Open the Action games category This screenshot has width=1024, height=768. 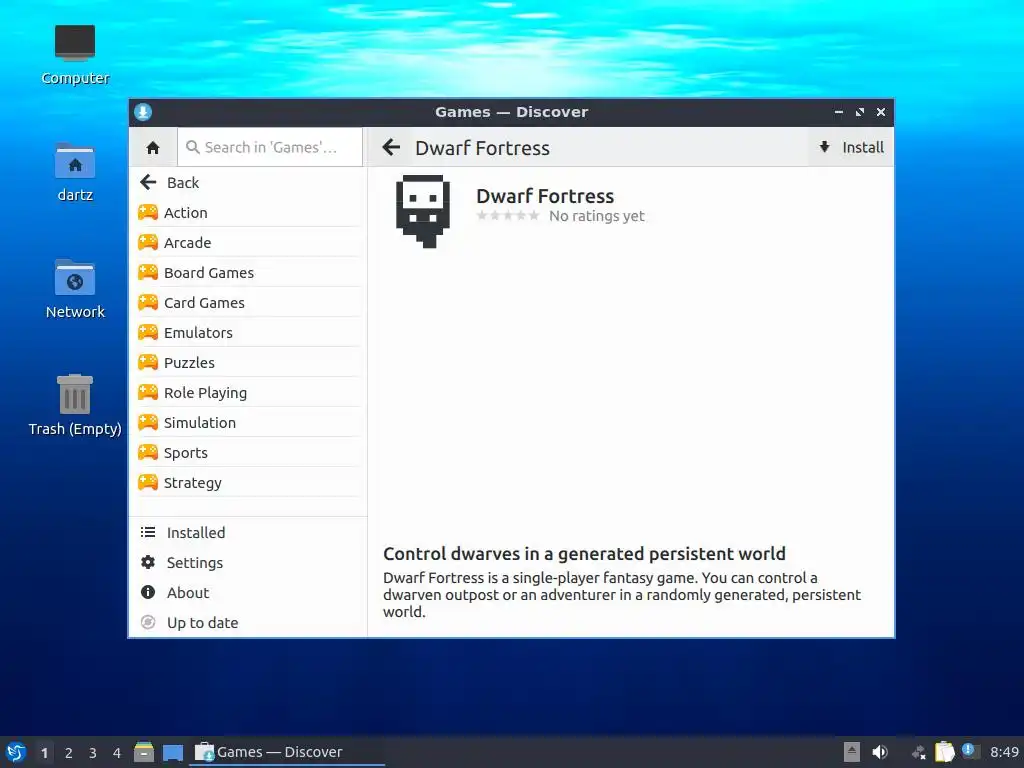pyautogui.click(x=248, y=213)
